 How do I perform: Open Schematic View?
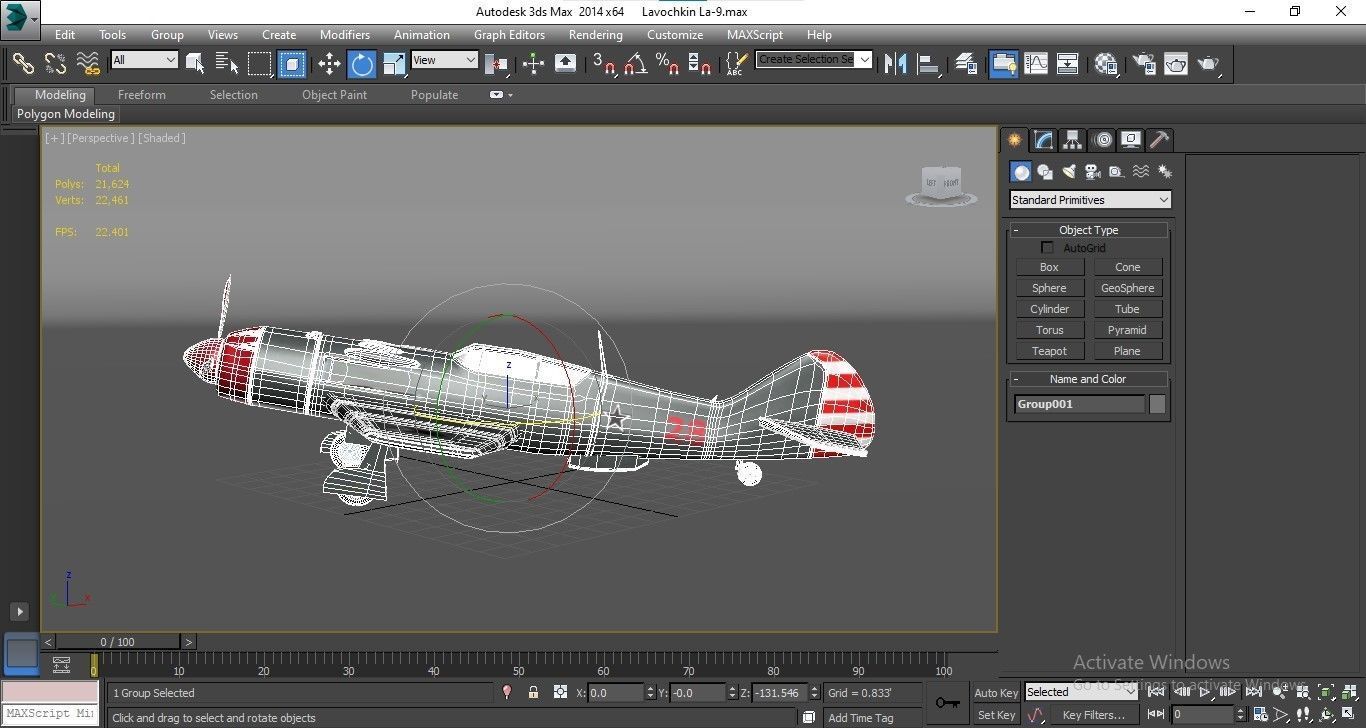(x=1068, y=64)
